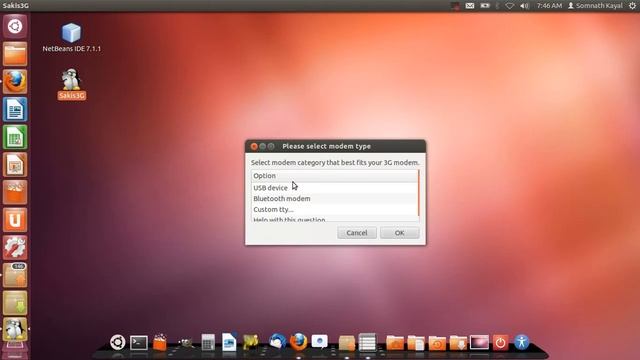Screen dimensions: 640x360
Task: Select the Custom tty... option
Action: click(335, 209)
